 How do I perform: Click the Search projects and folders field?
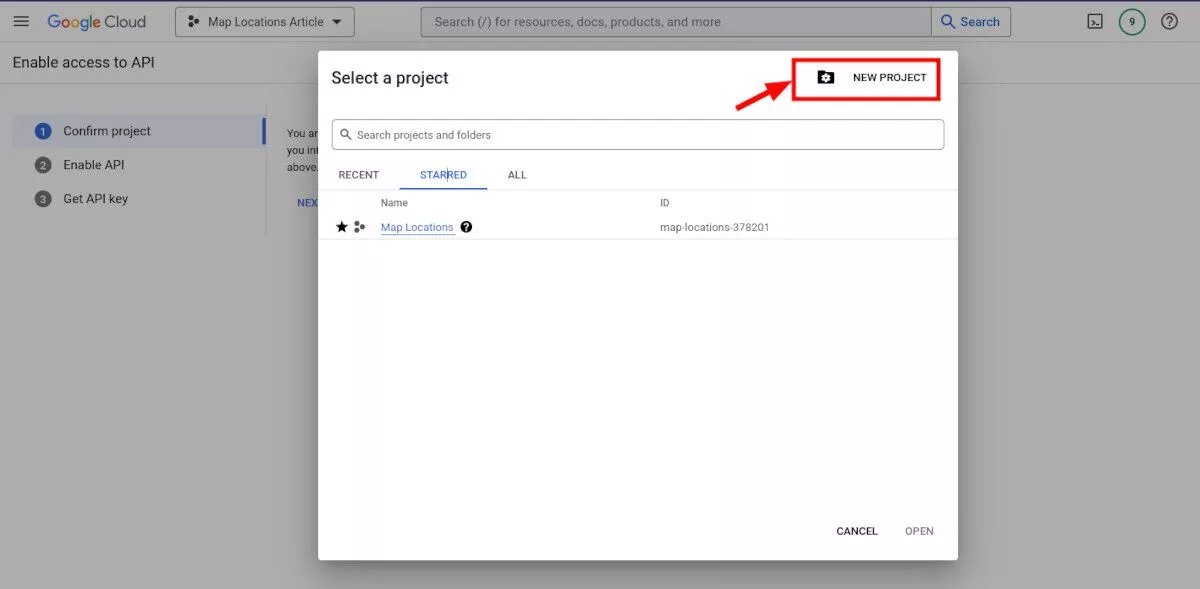(x=638, y=135)
